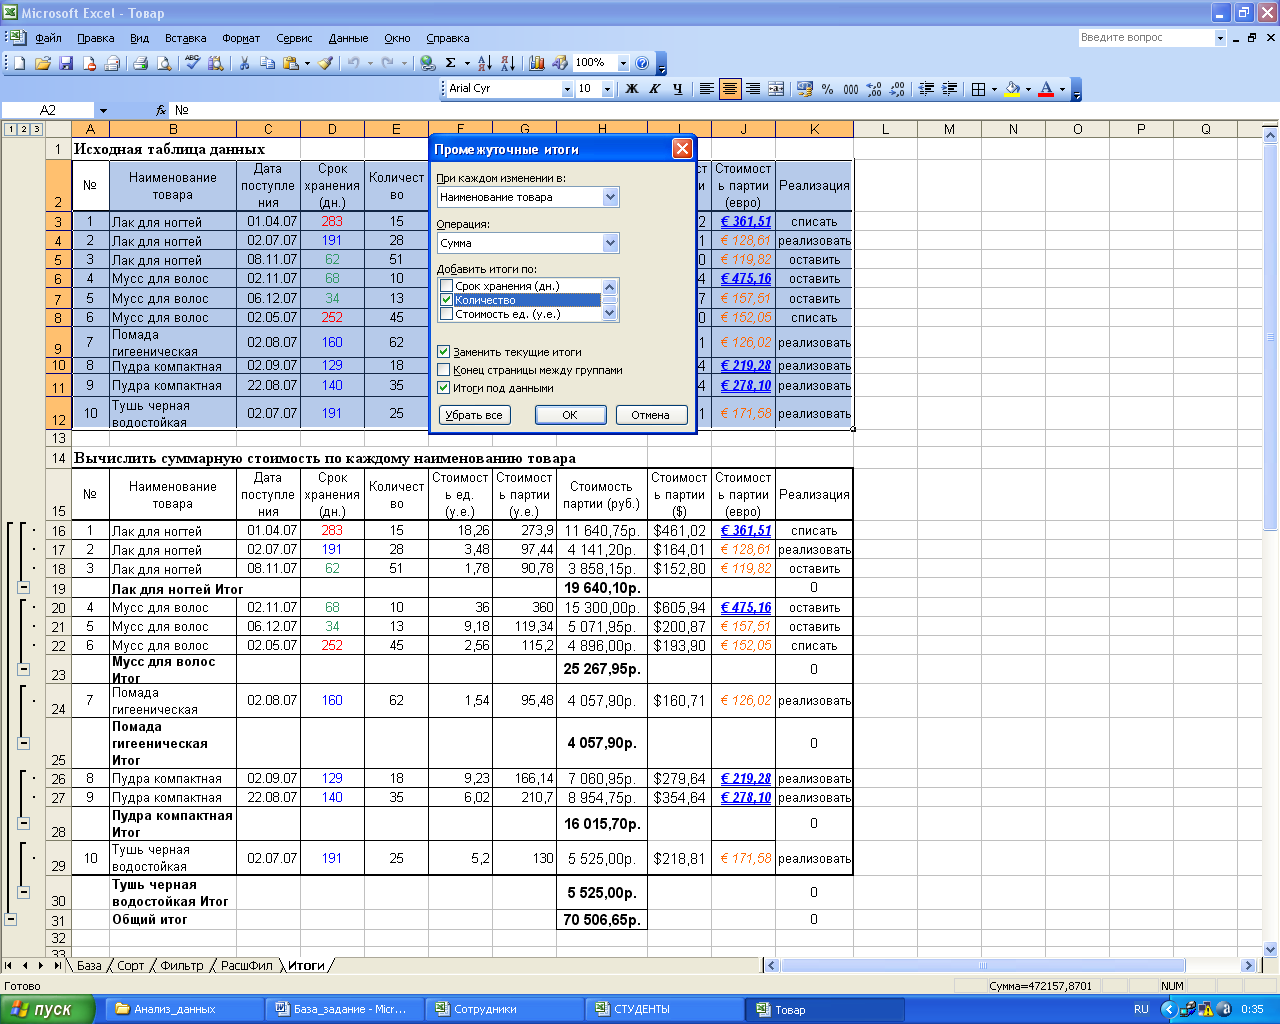Copy selection using toolbar icon
This screenshot has width=1280, height=1024.
tap(267, 63)
